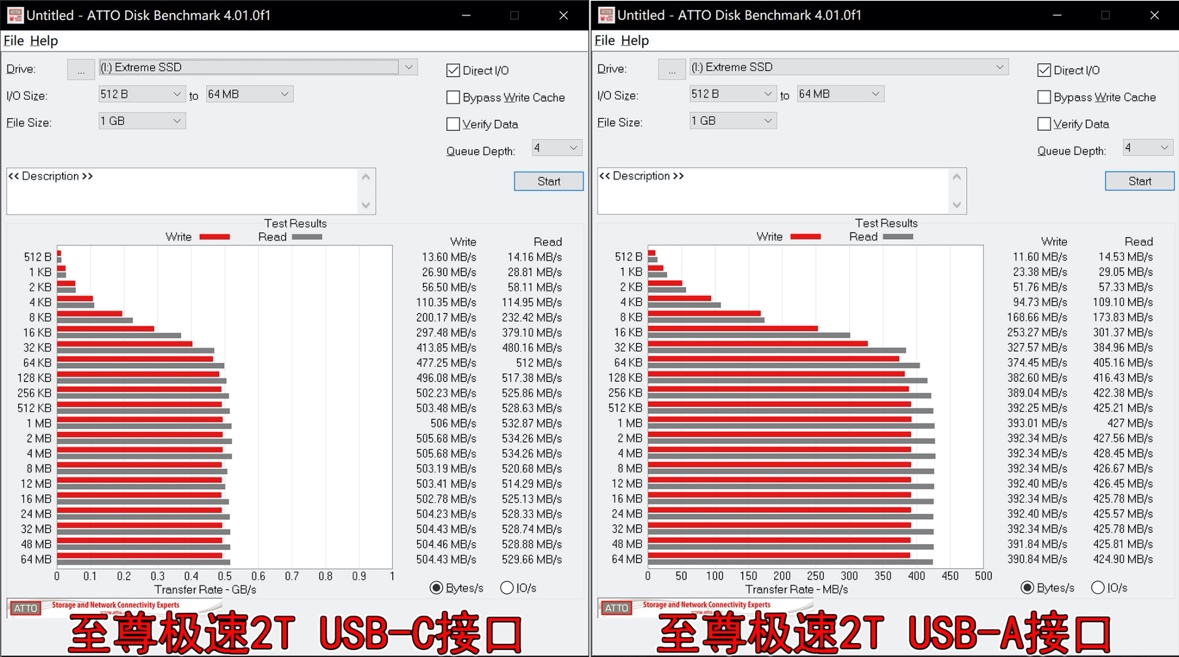Click read value 428.45 MB/s in right window
1179x657 pixels.
tap(1123, 453)
